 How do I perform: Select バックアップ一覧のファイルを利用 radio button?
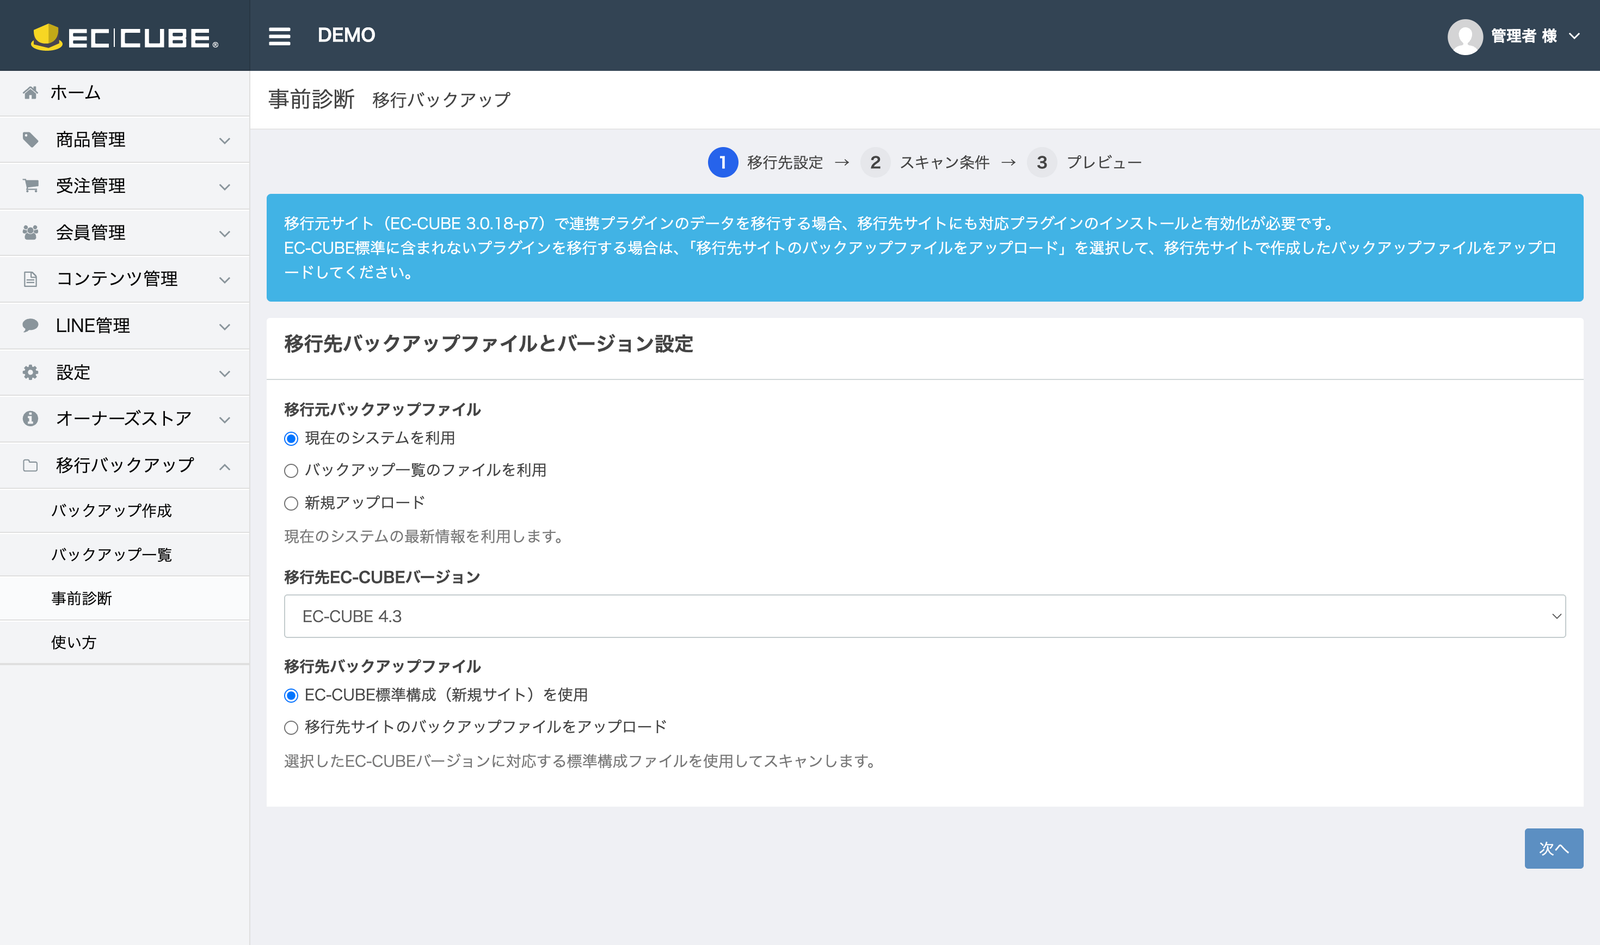click(x=291, y=470)
